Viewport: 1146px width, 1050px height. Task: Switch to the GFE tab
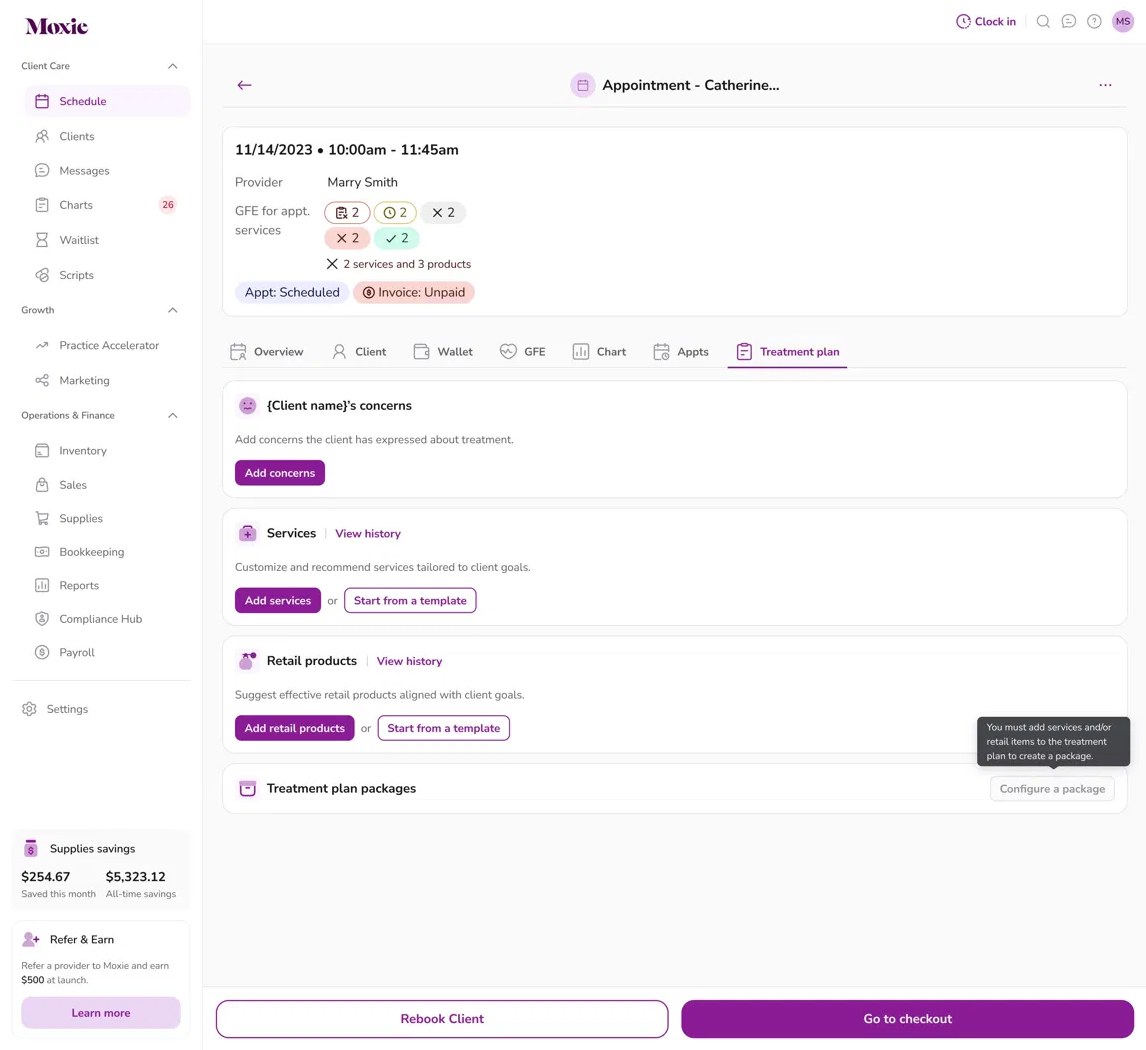pyautogui.click(x=523, y=351)
